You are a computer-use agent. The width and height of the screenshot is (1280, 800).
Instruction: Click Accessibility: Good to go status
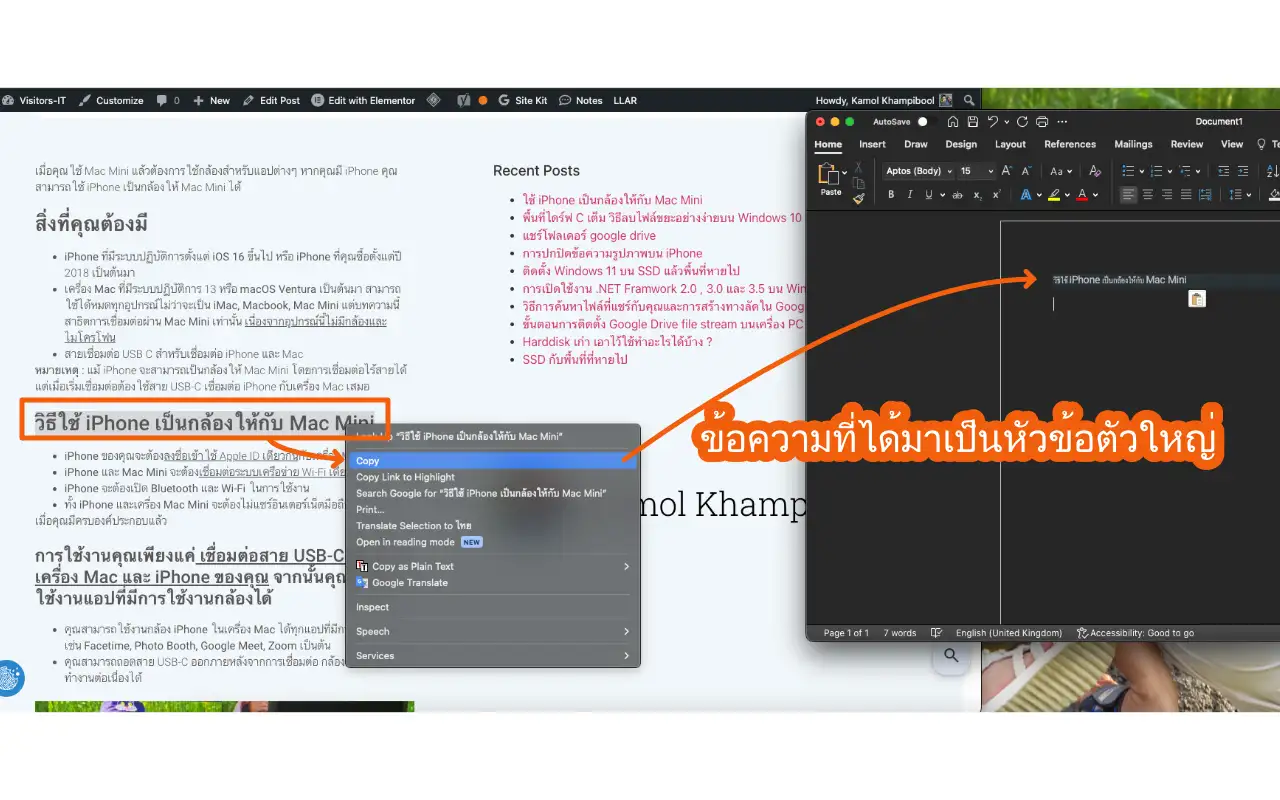(1135, 633)
